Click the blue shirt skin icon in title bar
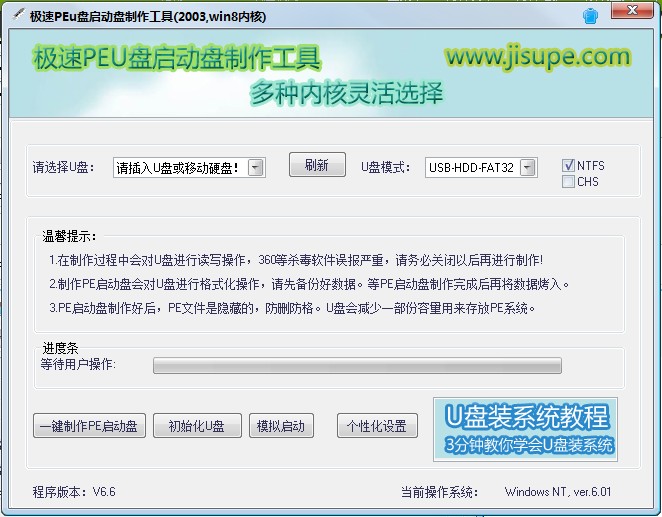662x517 pixels. (590, 16)
